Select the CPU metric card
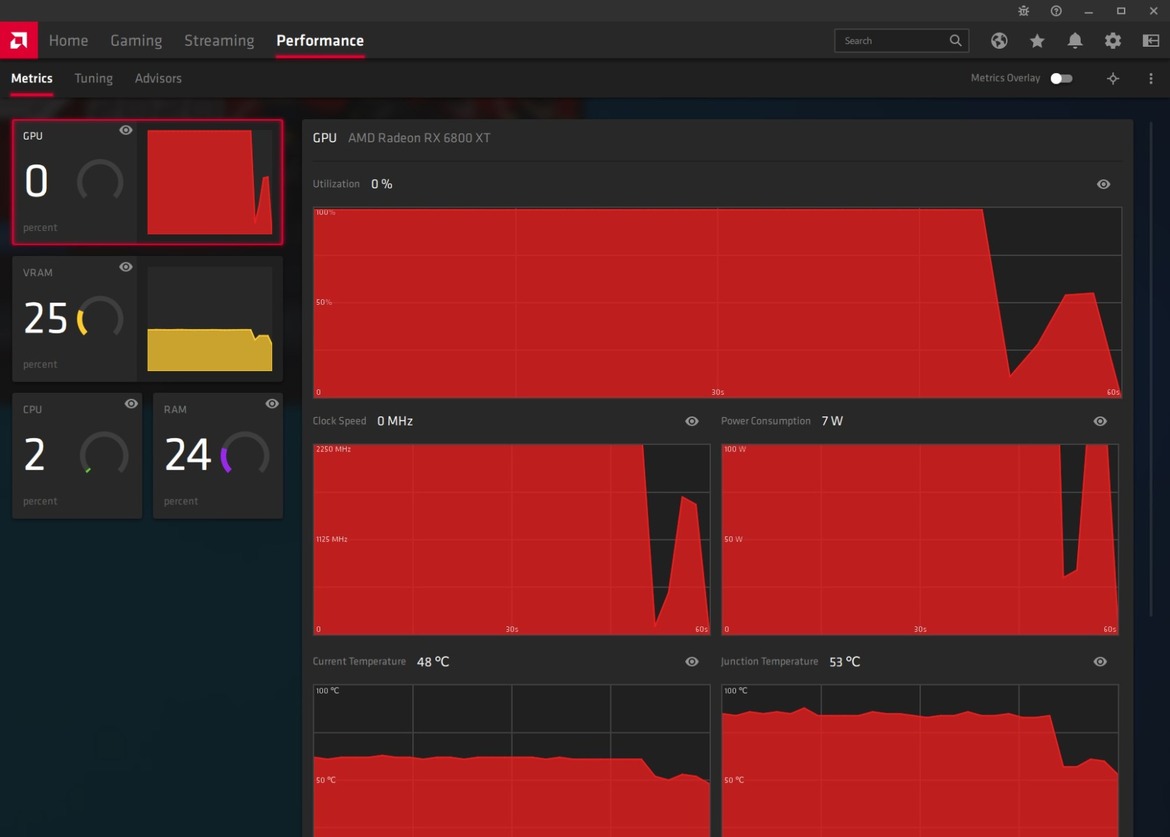The width and height of the screenshot is (1170, 837). click(x=77, y=456)
